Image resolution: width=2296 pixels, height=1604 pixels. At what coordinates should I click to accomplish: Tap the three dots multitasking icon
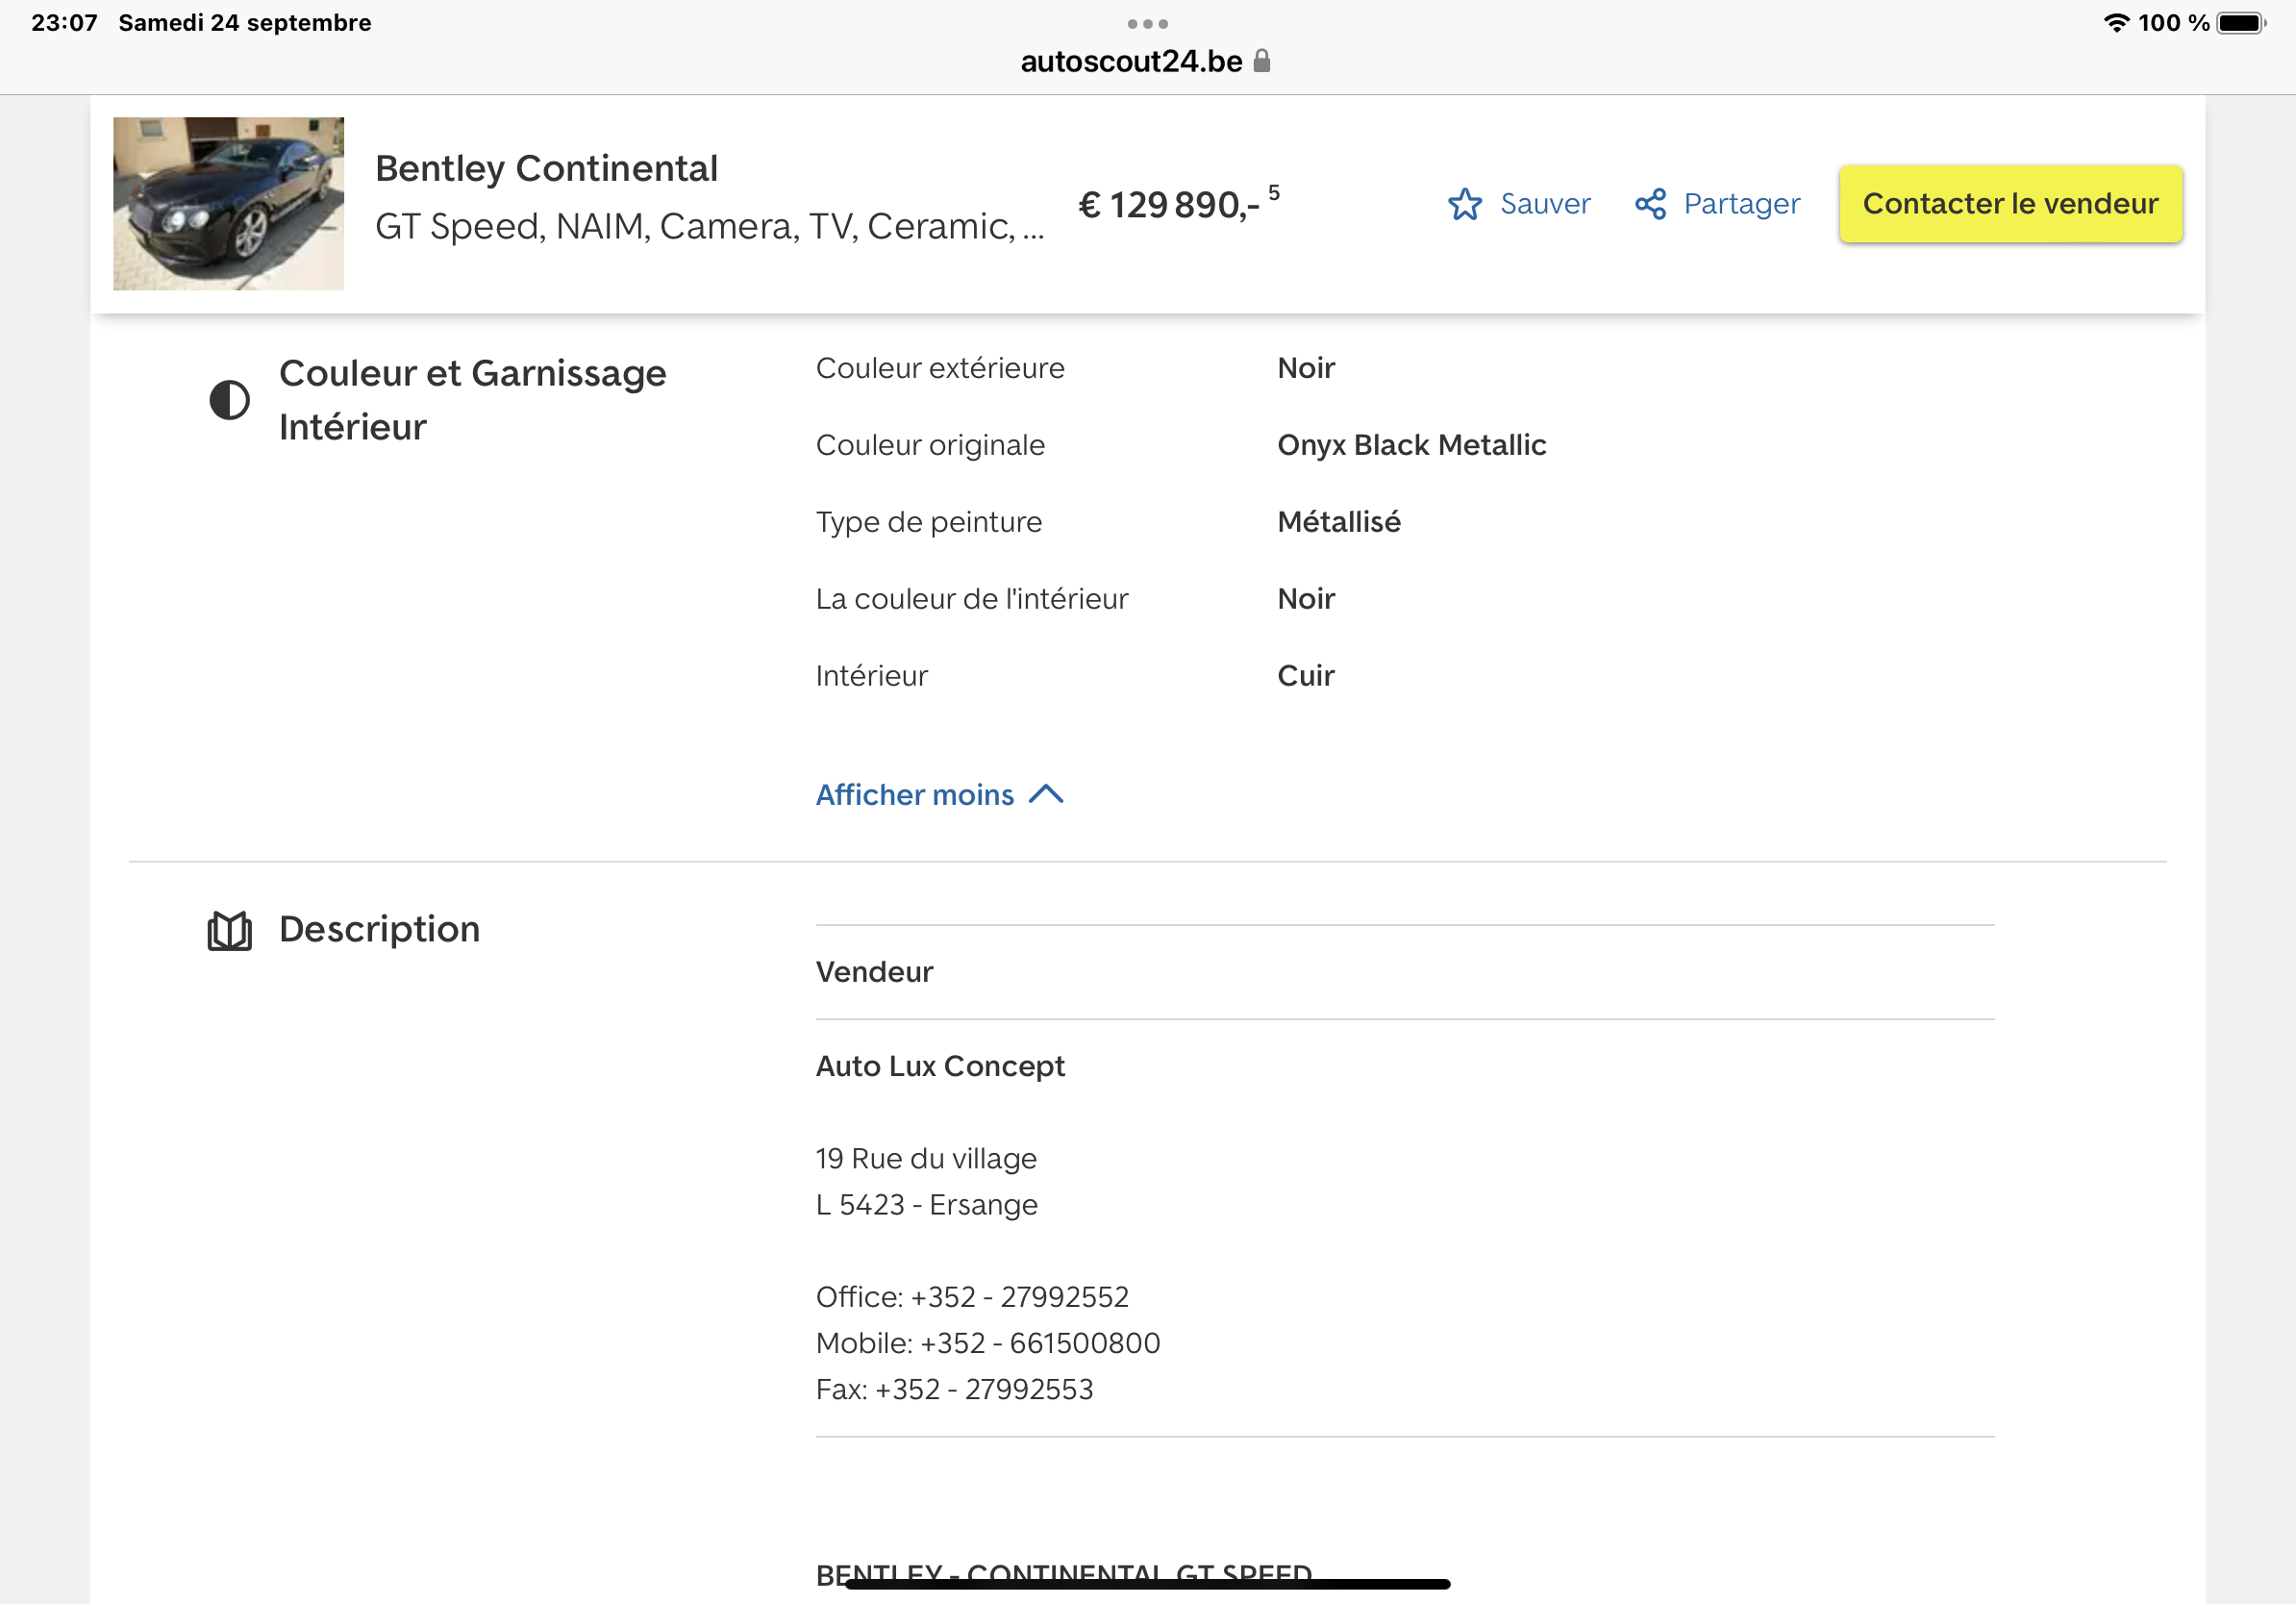[1147, 23]
